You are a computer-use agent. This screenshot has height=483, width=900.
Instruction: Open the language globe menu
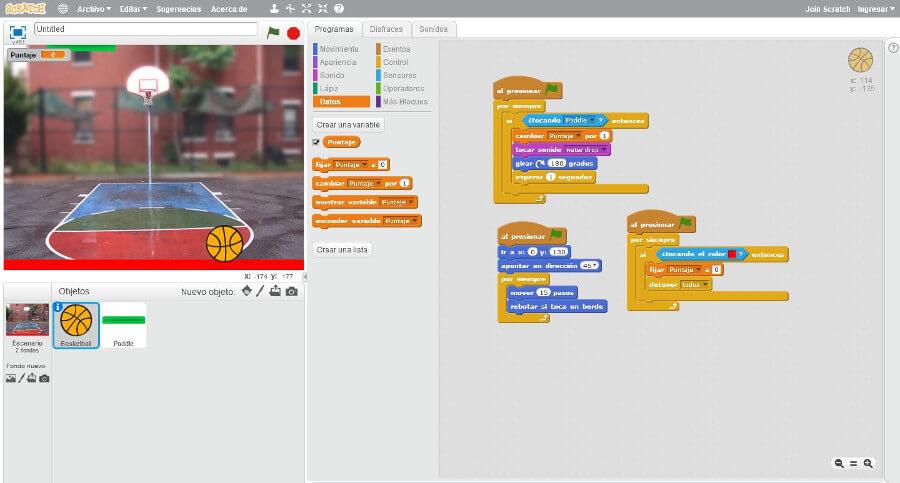[x=63, y=9]
